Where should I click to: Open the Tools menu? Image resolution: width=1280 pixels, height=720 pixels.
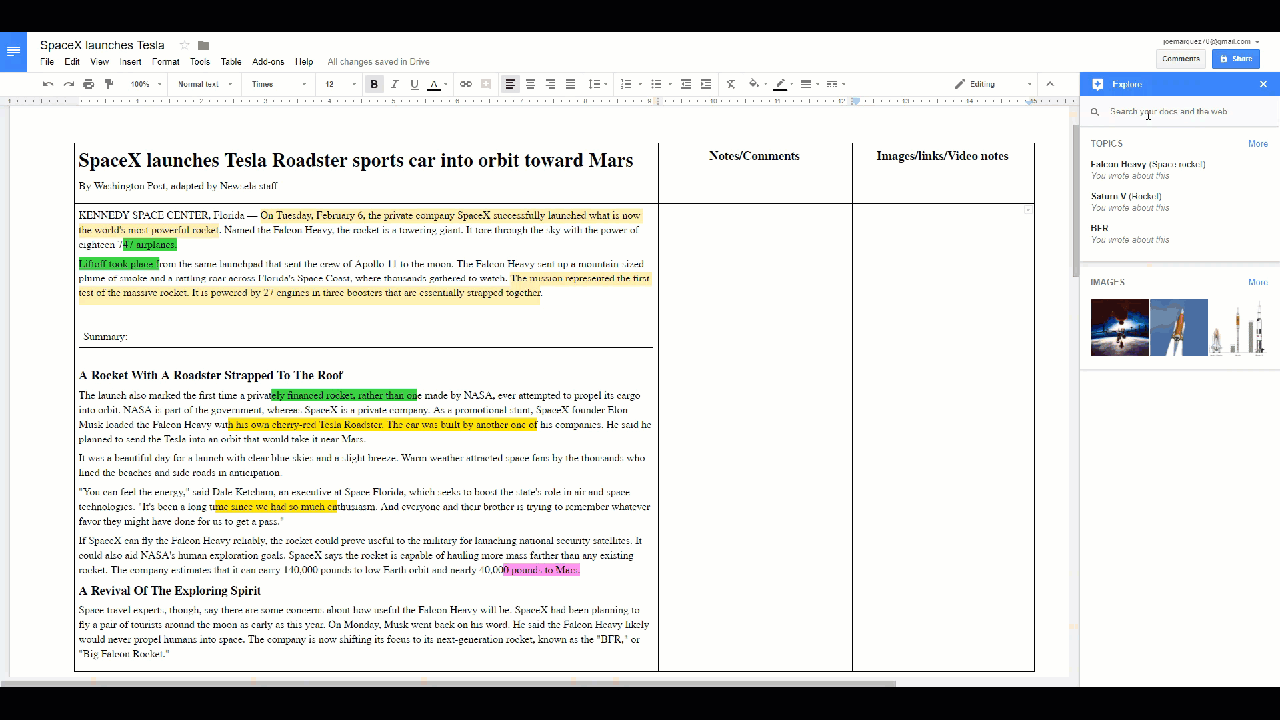pos(200,62)
